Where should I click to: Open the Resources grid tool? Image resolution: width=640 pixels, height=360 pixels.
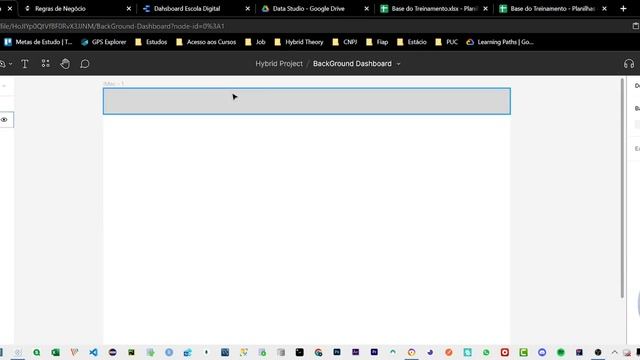point(46,63)
